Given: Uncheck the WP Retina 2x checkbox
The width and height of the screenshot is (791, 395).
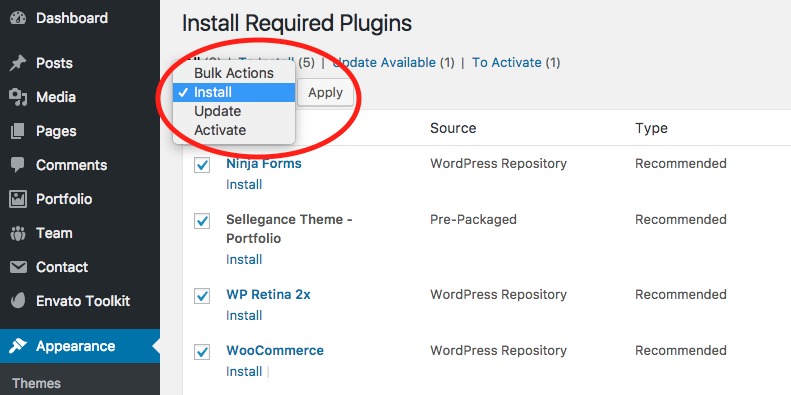Looking at the screenshot, I should tap(202, 296).
